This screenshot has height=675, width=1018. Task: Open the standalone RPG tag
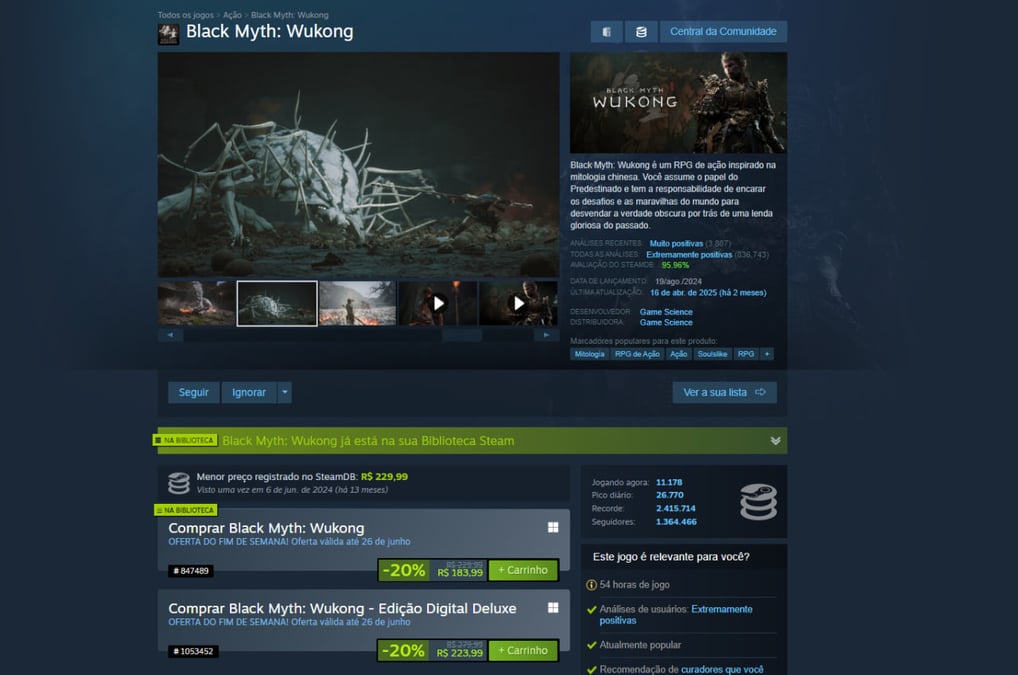tap(746, 354)
